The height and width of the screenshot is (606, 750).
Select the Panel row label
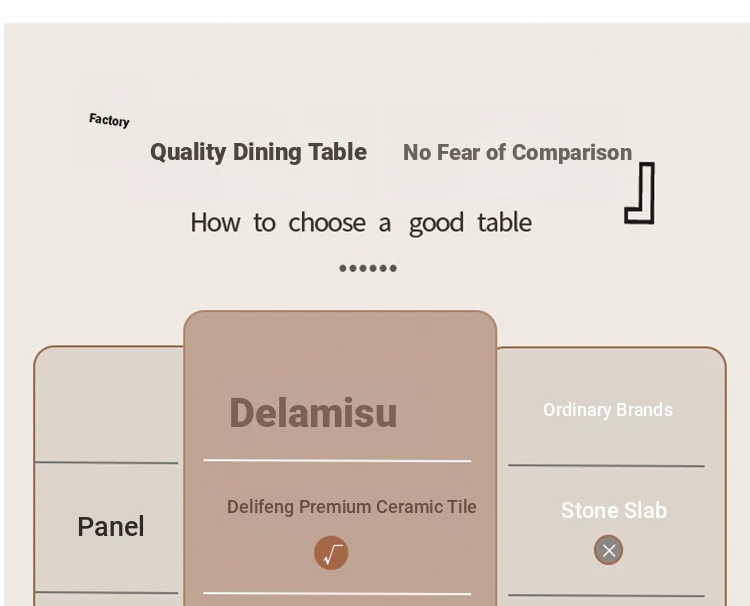(x=111, y=527)
